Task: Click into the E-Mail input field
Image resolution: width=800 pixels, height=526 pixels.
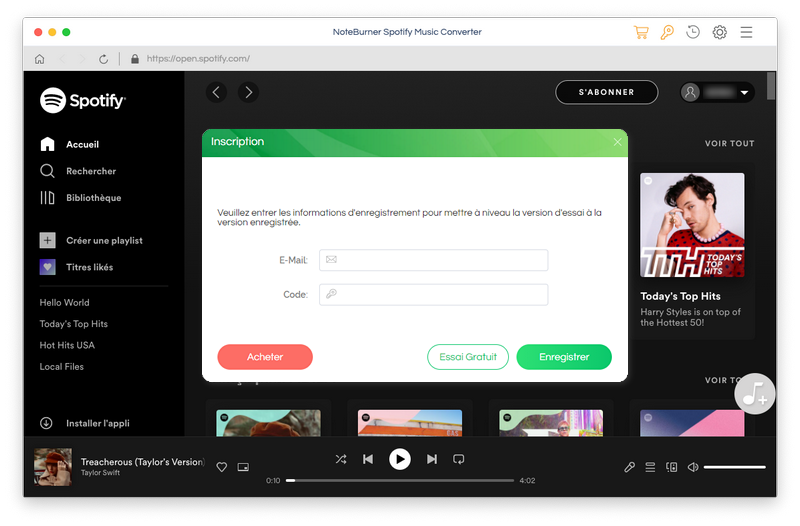Action: click(434, 260)
